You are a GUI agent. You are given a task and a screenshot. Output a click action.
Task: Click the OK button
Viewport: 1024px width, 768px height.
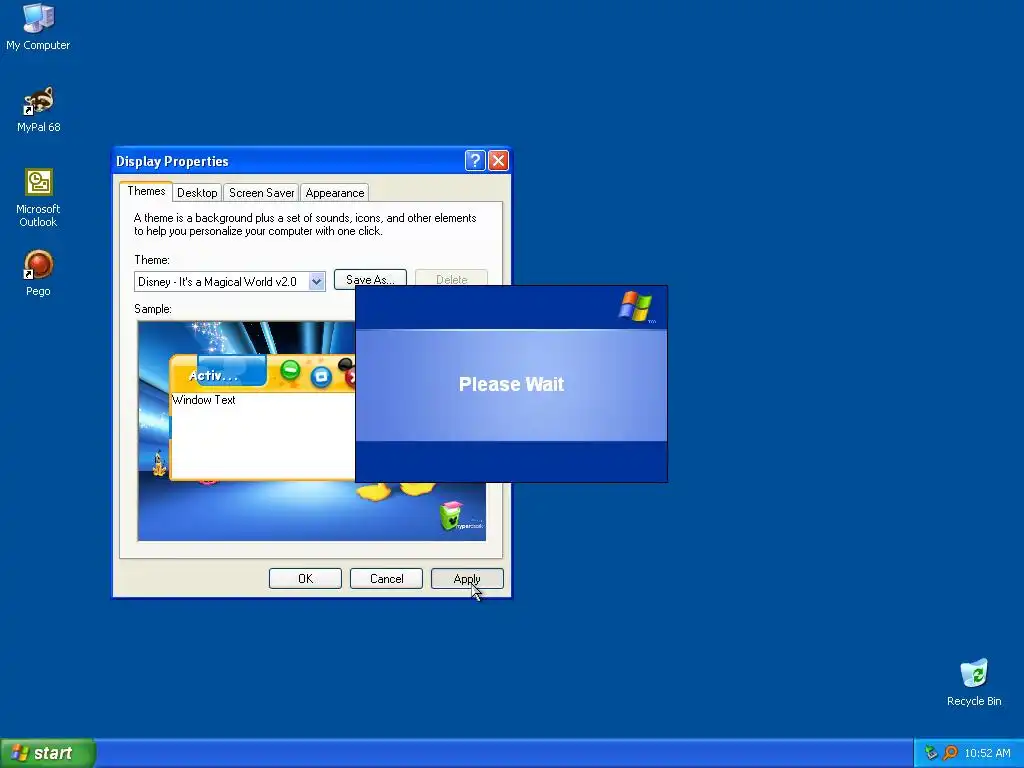306,579
